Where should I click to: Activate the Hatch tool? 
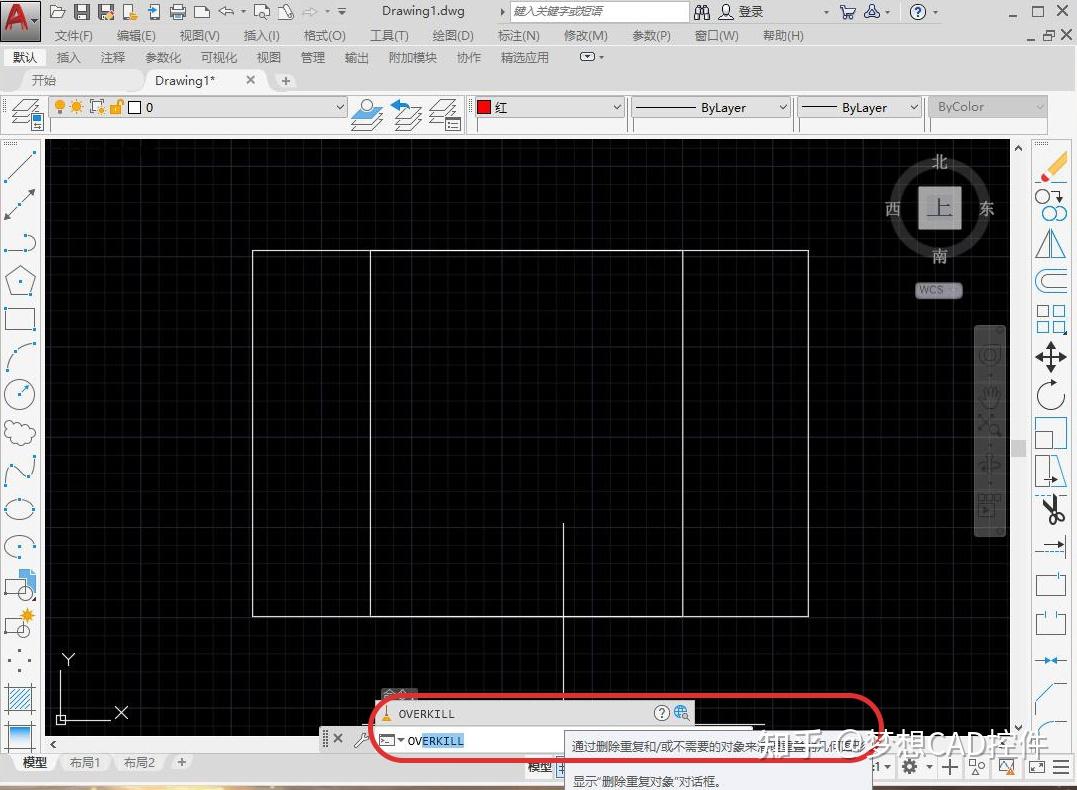click(x=20, y=698)
